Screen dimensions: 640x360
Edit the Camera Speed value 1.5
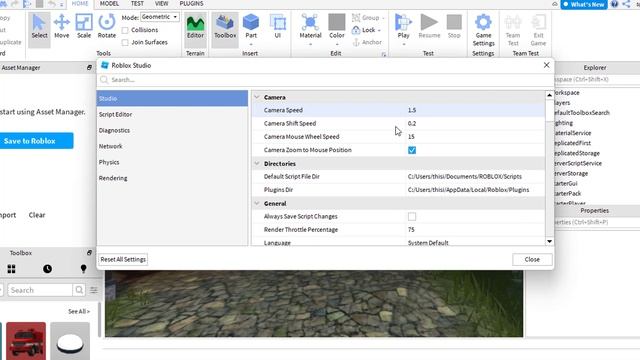476,110
